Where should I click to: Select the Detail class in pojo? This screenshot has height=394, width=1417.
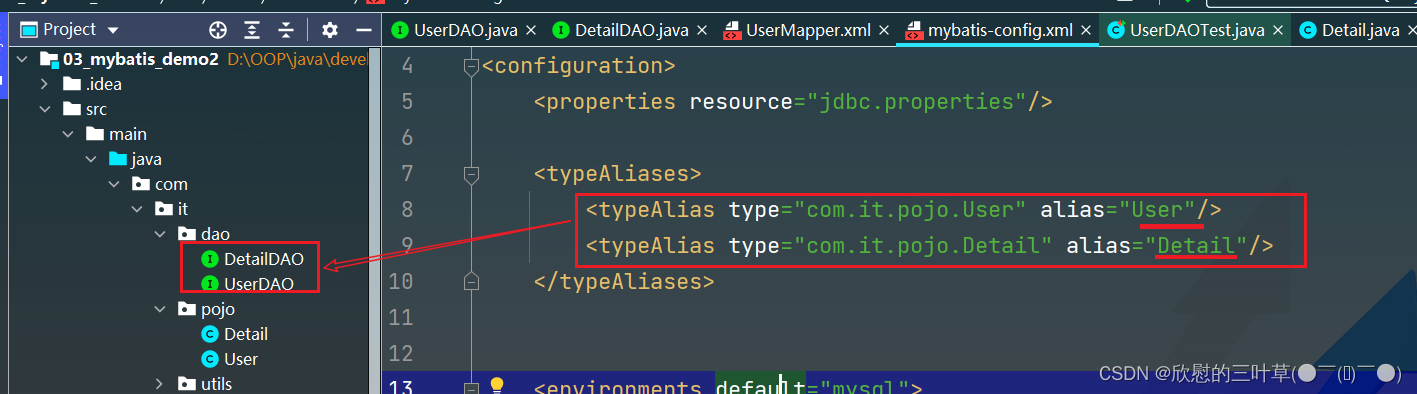(x=246, y=334)
